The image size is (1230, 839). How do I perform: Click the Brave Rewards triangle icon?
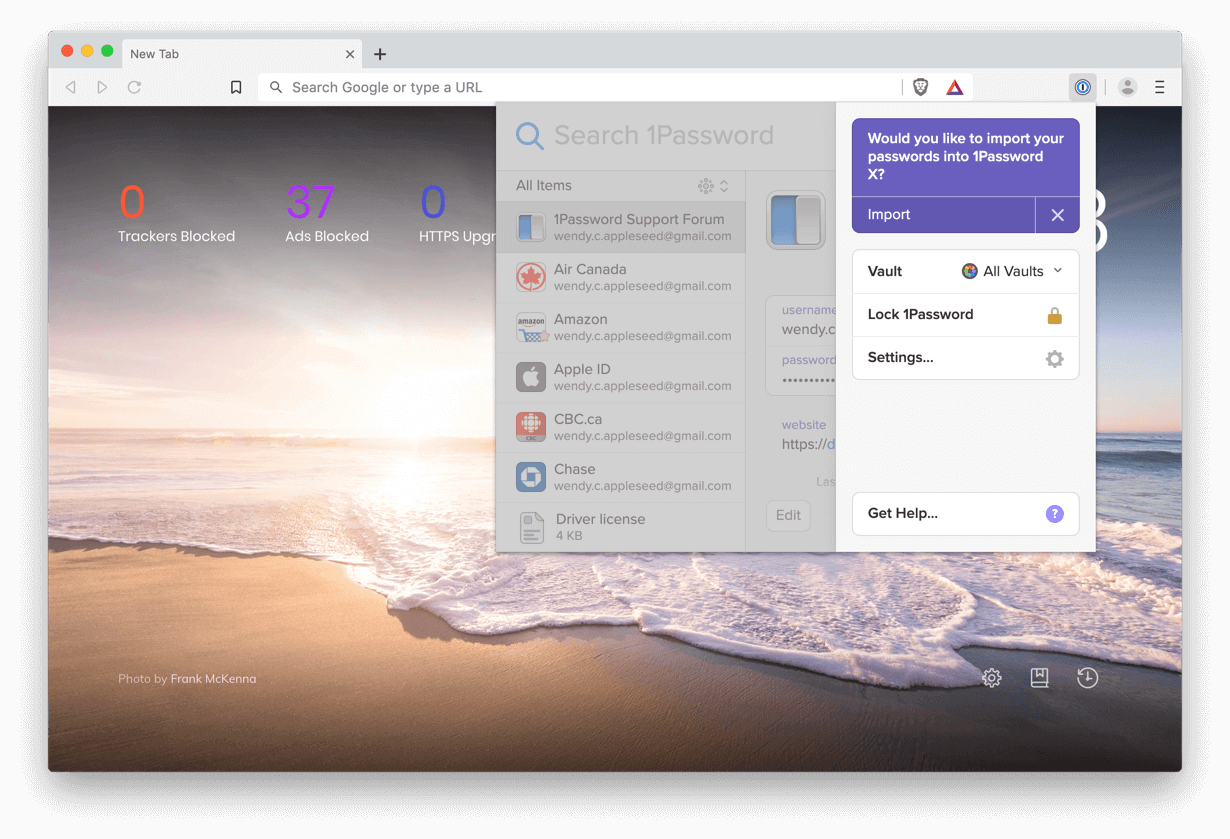pos(954,87)
